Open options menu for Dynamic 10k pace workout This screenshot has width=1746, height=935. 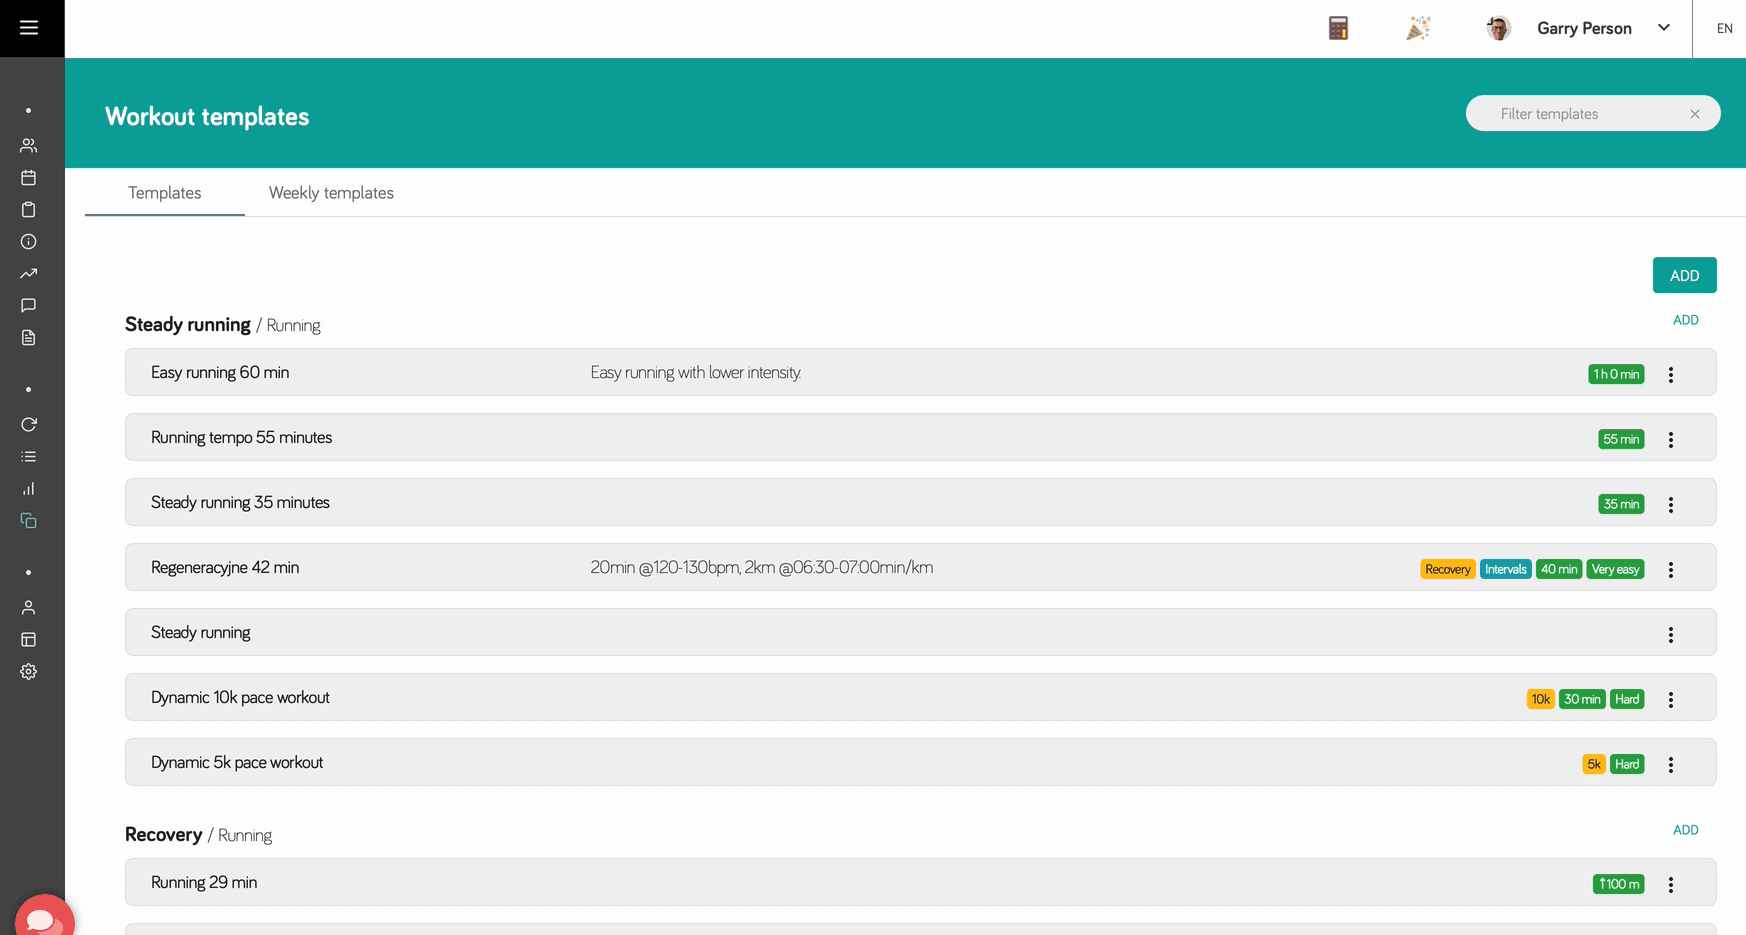click(1670, 699)
